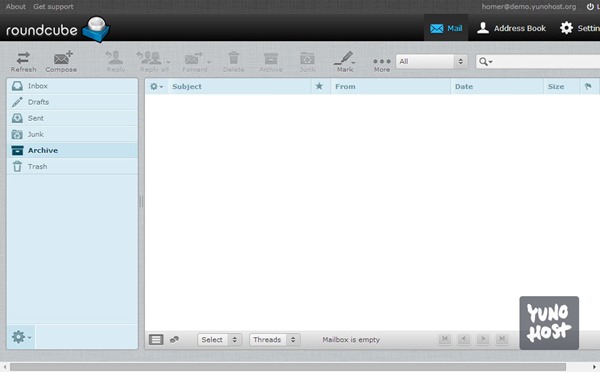Viewport: 600px width, 372px height.
Task: Click the logout power icon
Action: tap(590, 7)
